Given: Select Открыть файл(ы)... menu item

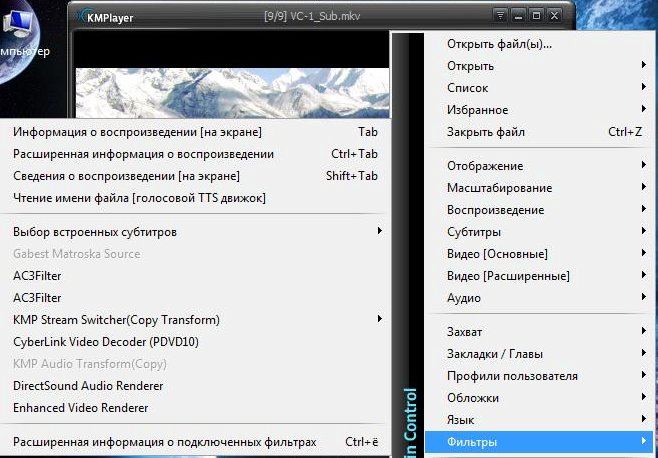Looking at the screenshot, I should coord(539,44).
